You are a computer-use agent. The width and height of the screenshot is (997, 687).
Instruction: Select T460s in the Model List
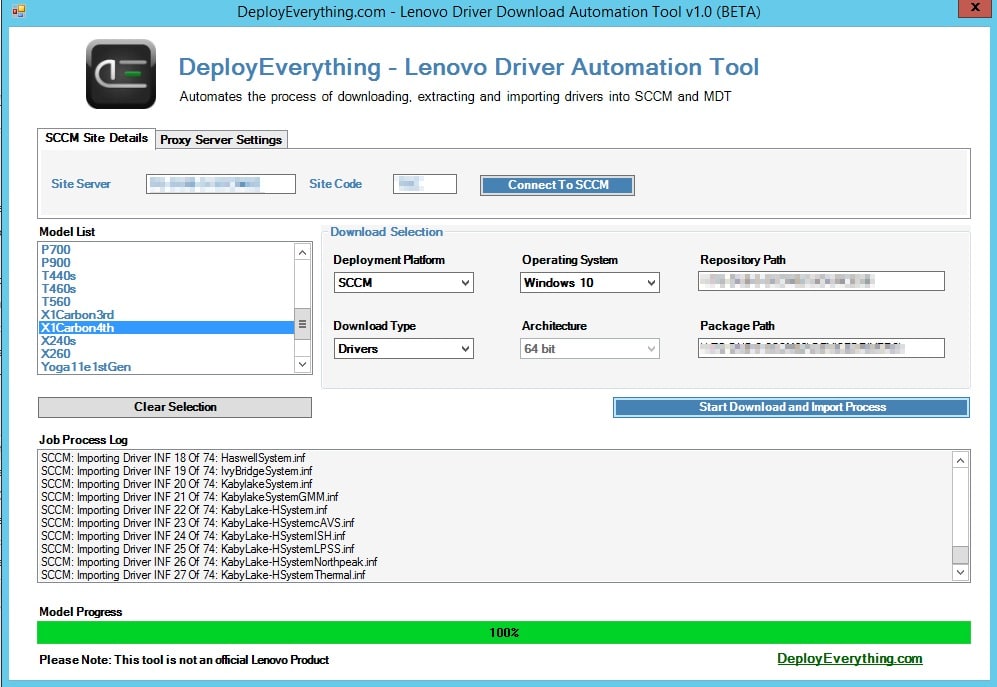167,289
